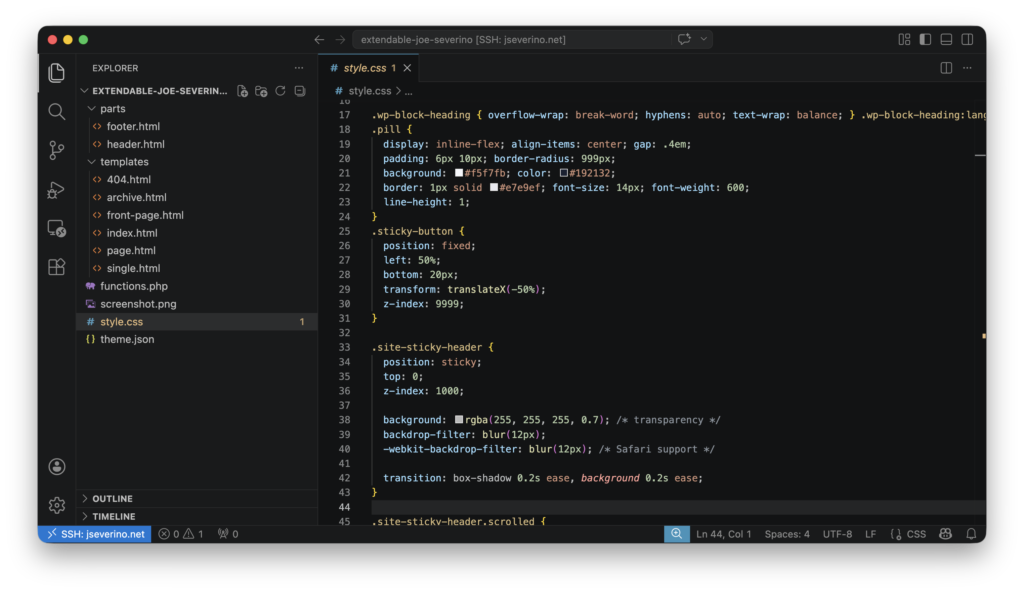Open the Source Control view
The image size is (1024, 593).
57,150
